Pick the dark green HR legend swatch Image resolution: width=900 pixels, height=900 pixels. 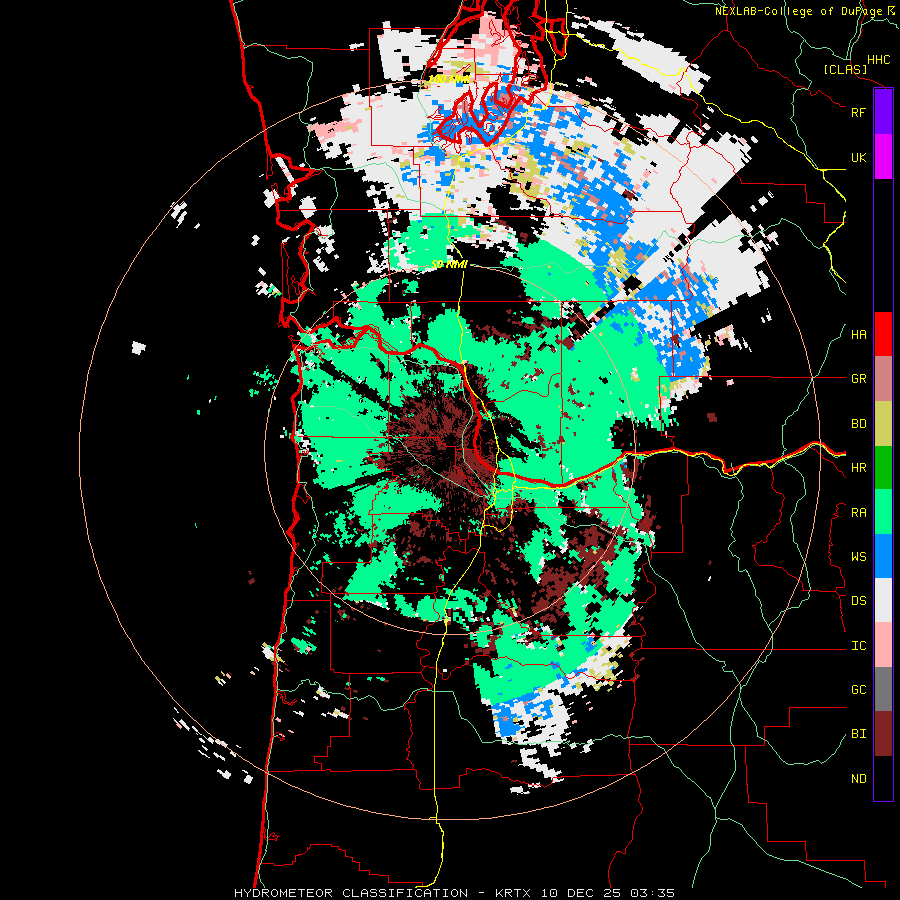[x=883, y=467]
